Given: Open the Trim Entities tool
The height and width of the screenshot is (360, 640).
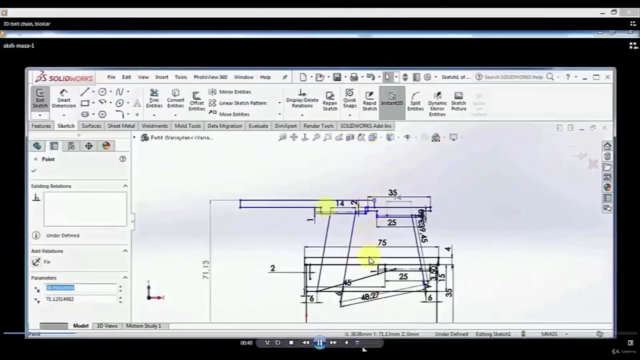Looking at the screenshot, I should pos(154,98).
